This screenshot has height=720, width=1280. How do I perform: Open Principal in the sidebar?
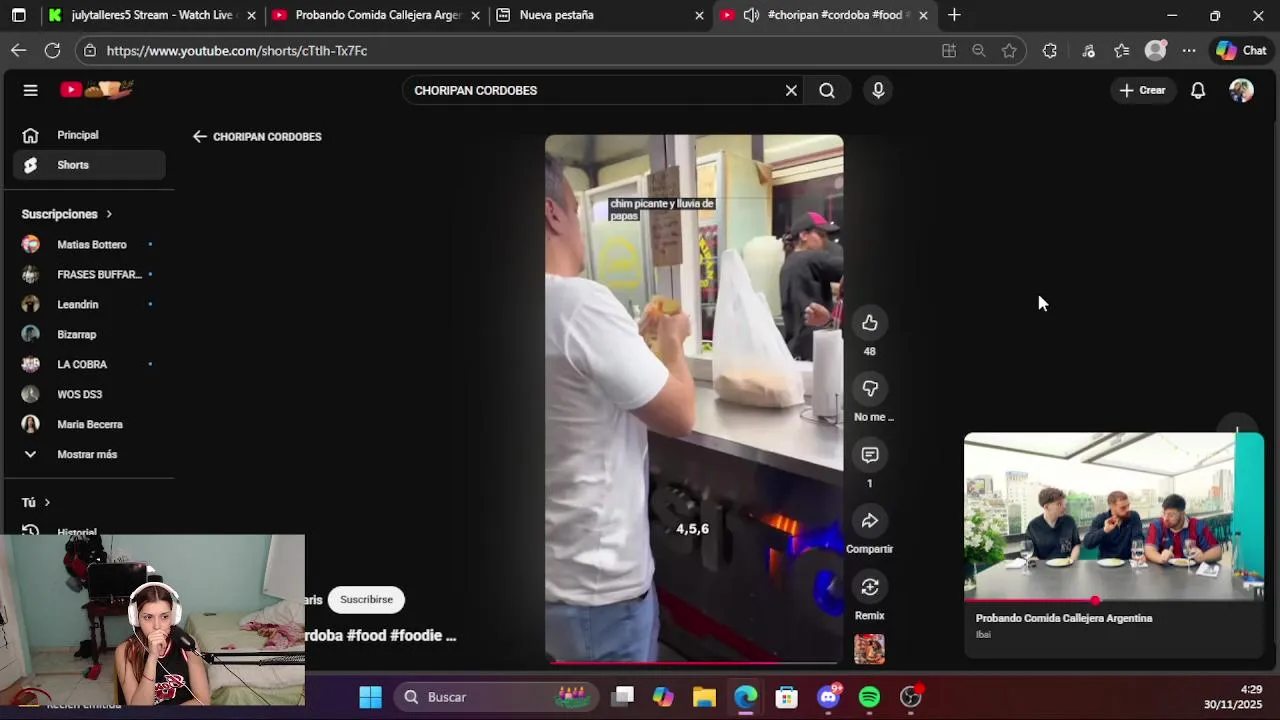(x=88, y=135)
